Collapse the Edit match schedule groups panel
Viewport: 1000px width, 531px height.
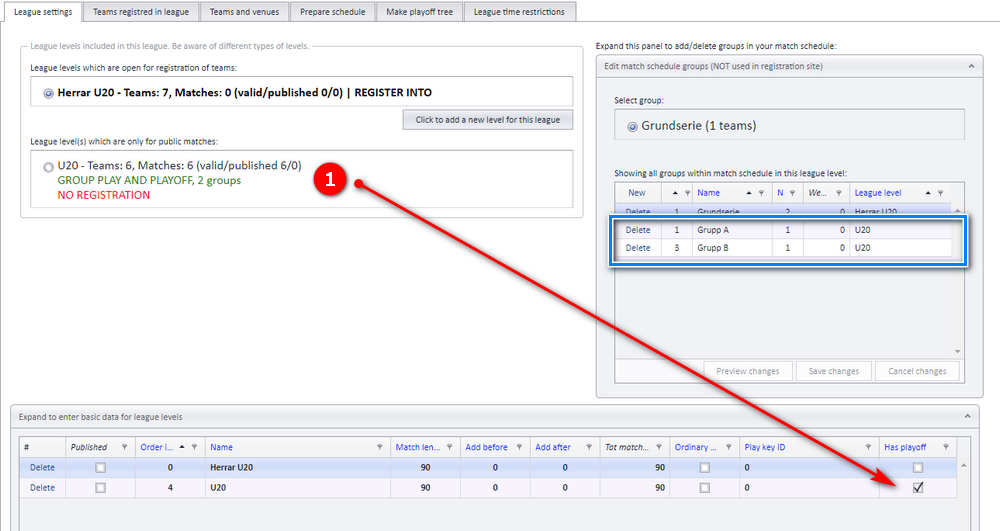click(971, 66)
